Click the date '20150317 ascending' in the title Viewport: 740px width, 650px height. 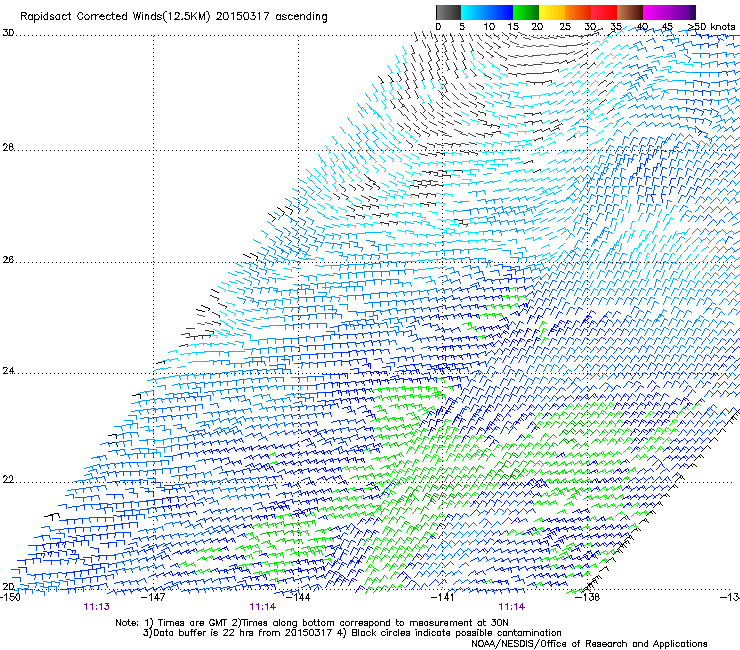tap(271, 17)
